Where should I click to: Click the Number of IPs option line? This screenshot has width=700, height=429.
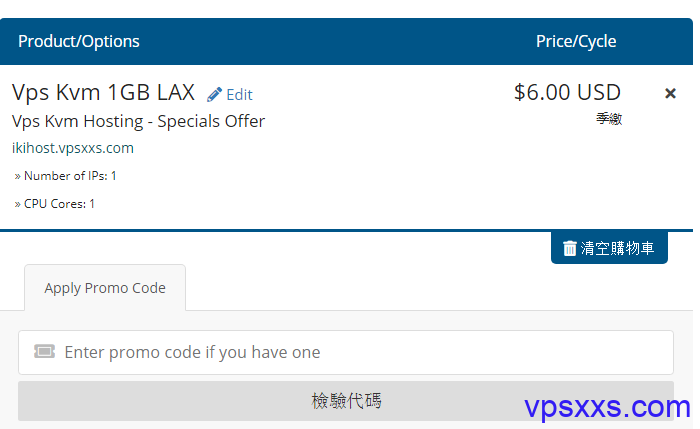pos(66,176)
